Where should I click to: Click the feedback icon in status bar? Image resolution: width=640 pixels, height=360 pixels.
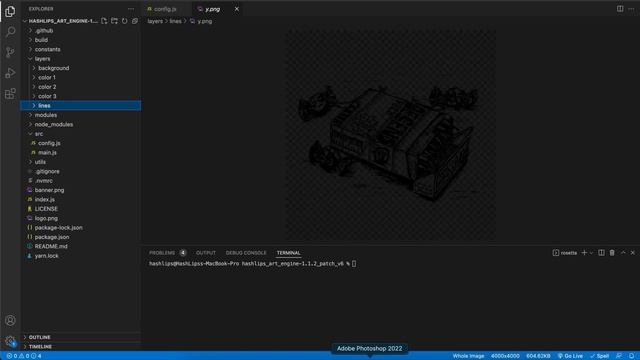pyautogui.click(x=619, y=356)
